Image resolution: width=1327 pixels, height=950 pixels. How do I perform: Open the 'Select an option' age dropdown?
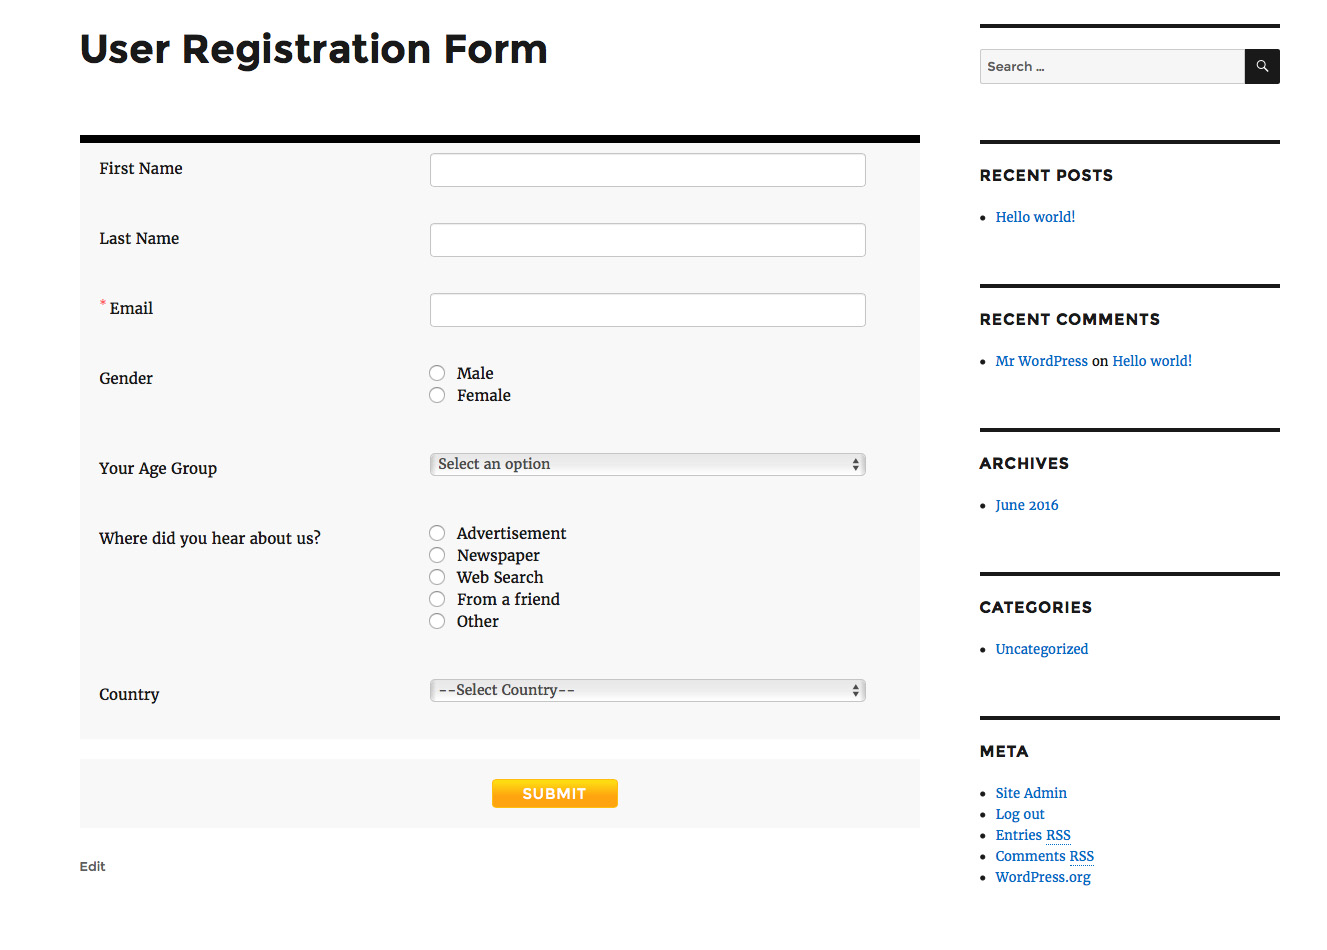(647, 463)
